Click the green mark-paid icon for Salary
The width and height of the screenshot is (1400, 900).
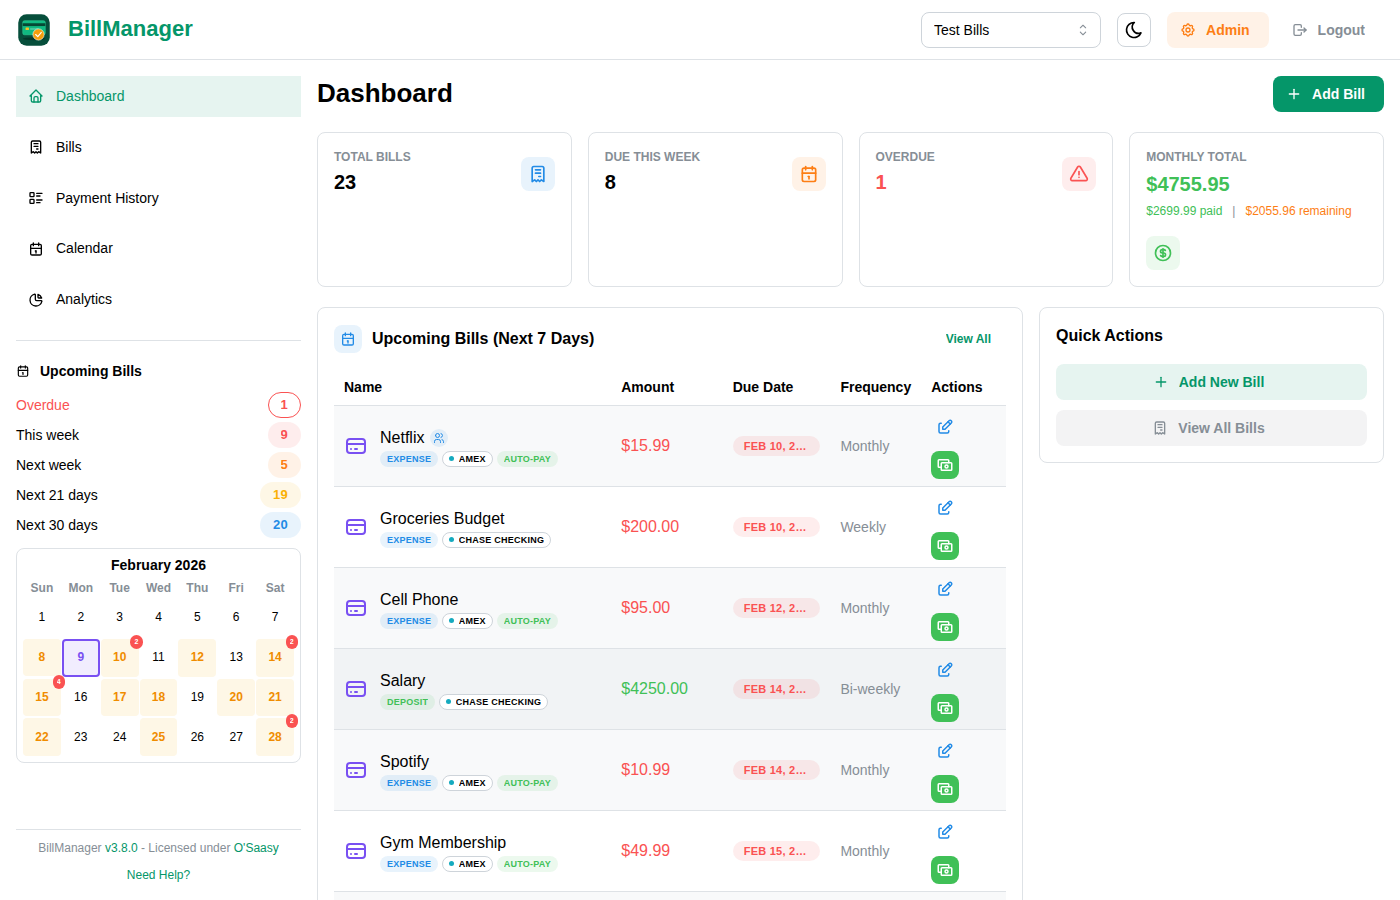tap(944, 708)
